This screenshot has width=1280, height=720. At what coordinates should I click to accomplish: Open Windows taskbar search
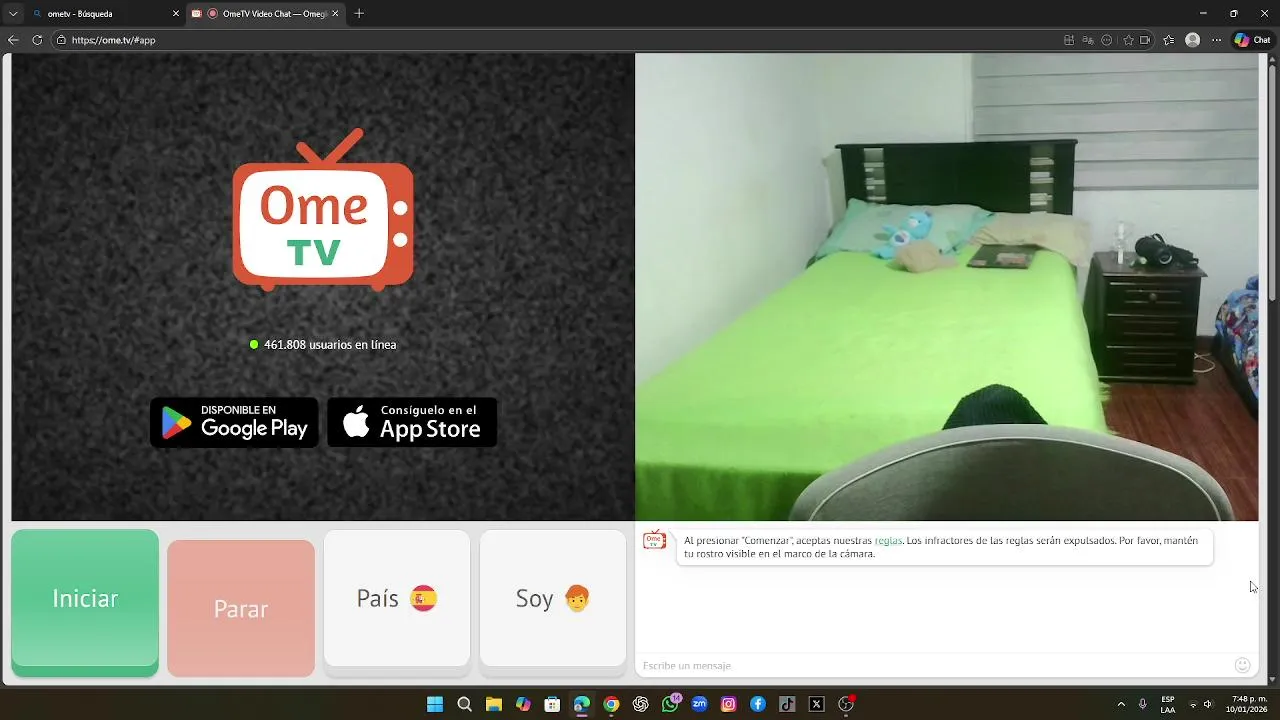pos(464,704)
